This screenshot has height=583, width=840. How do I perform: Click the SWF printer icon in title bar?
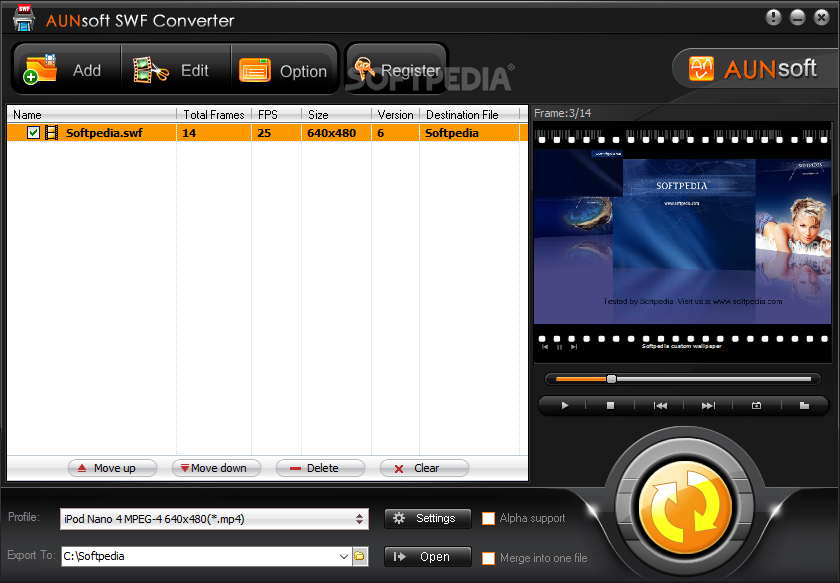tap(24, 18)
